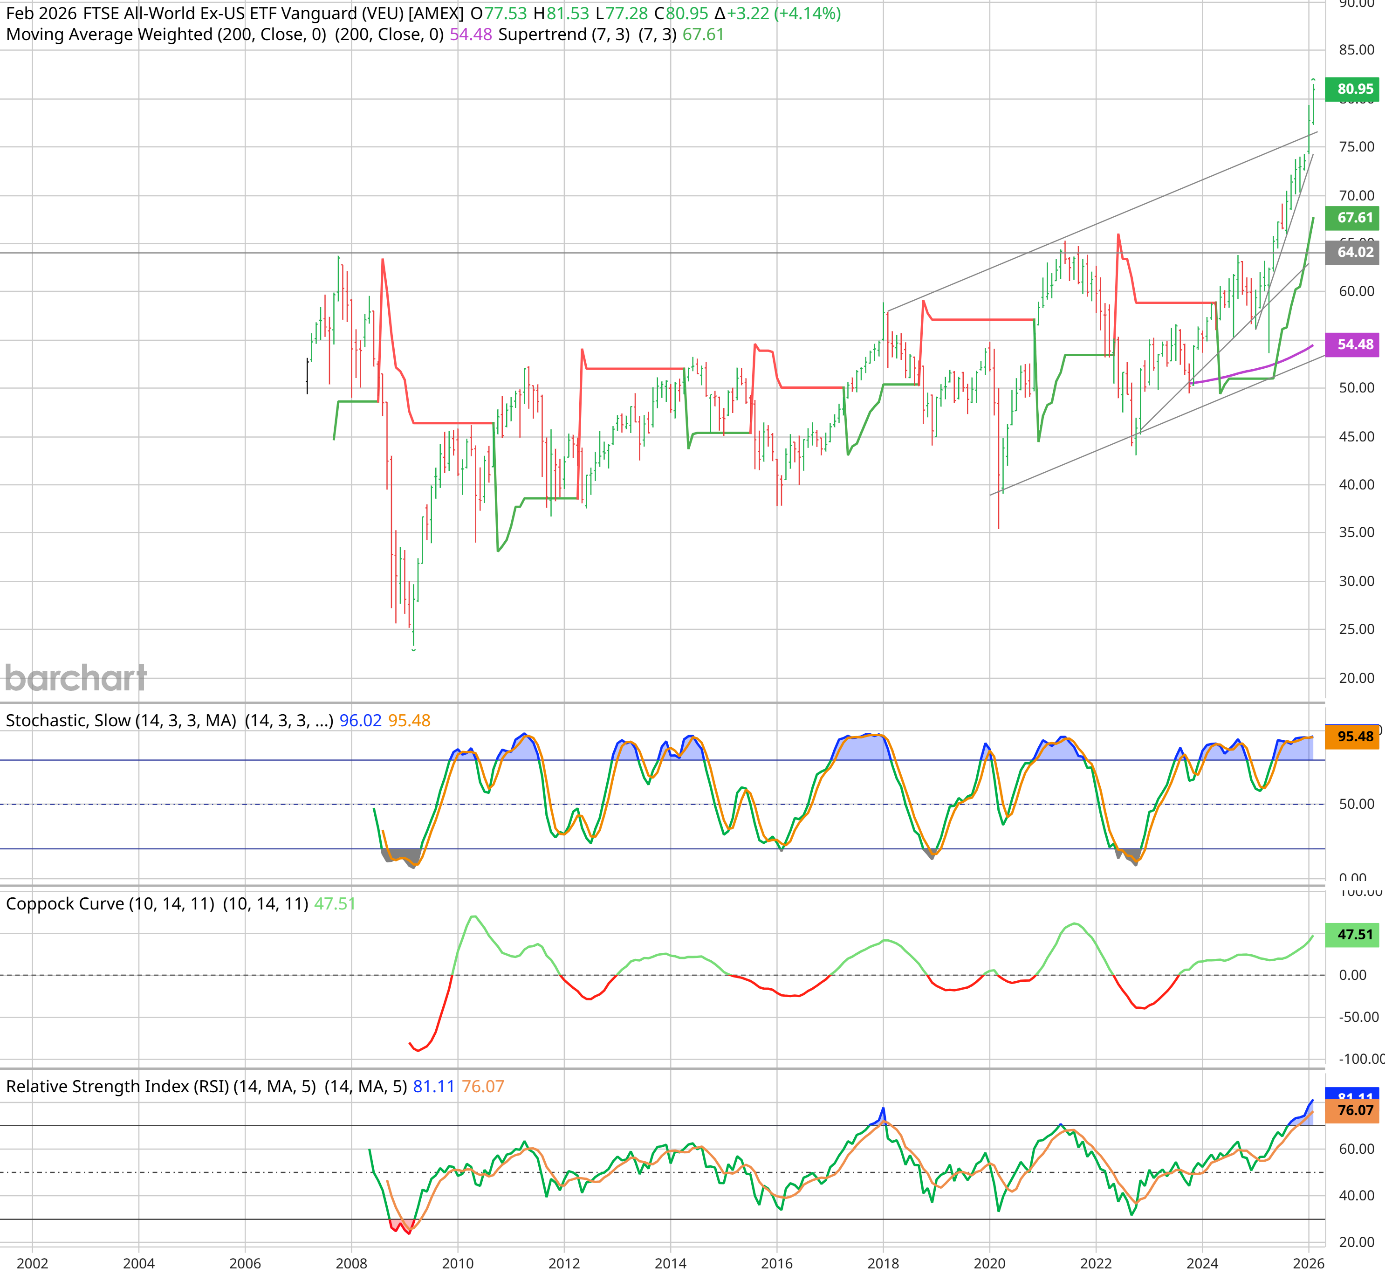Click the barchart watermark logo
This screenshot has height=1281, width=1385.
point(75,678)
